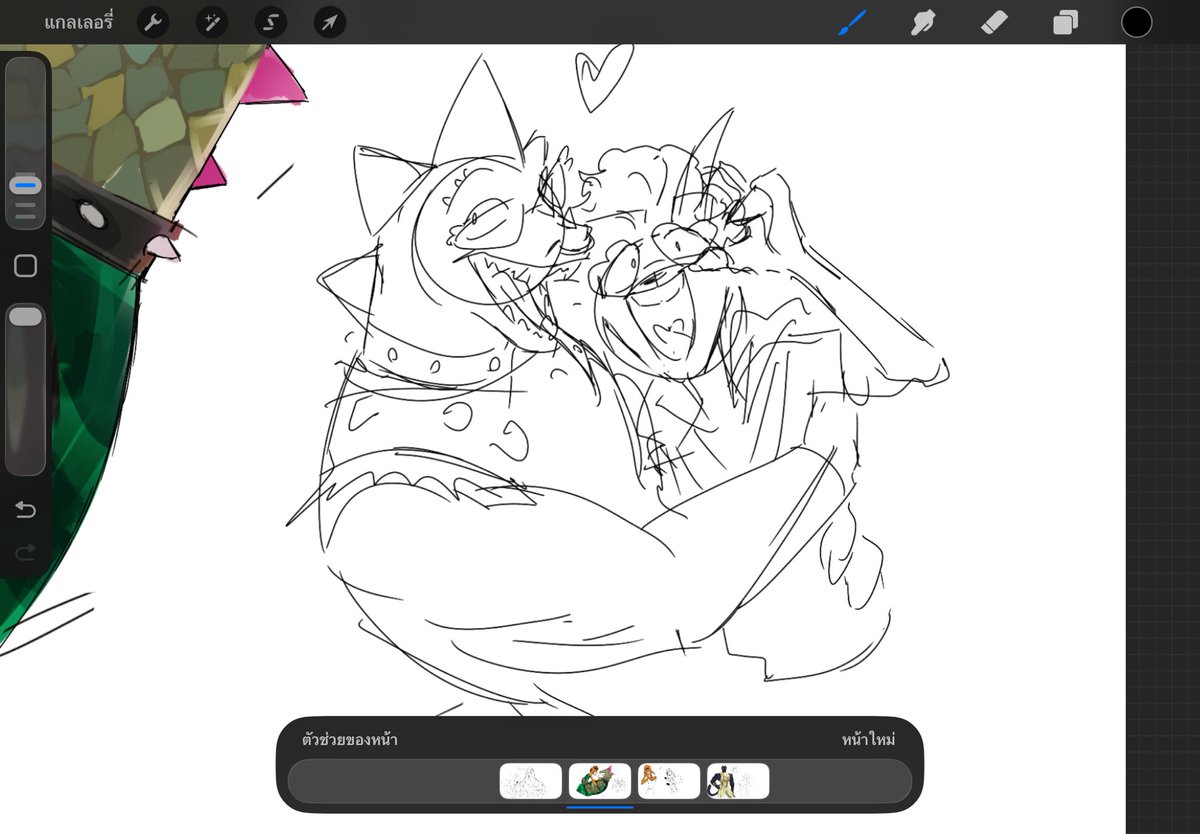Select the Smudge tool
Screen dimensions: 1200x834
click(923, 22)
